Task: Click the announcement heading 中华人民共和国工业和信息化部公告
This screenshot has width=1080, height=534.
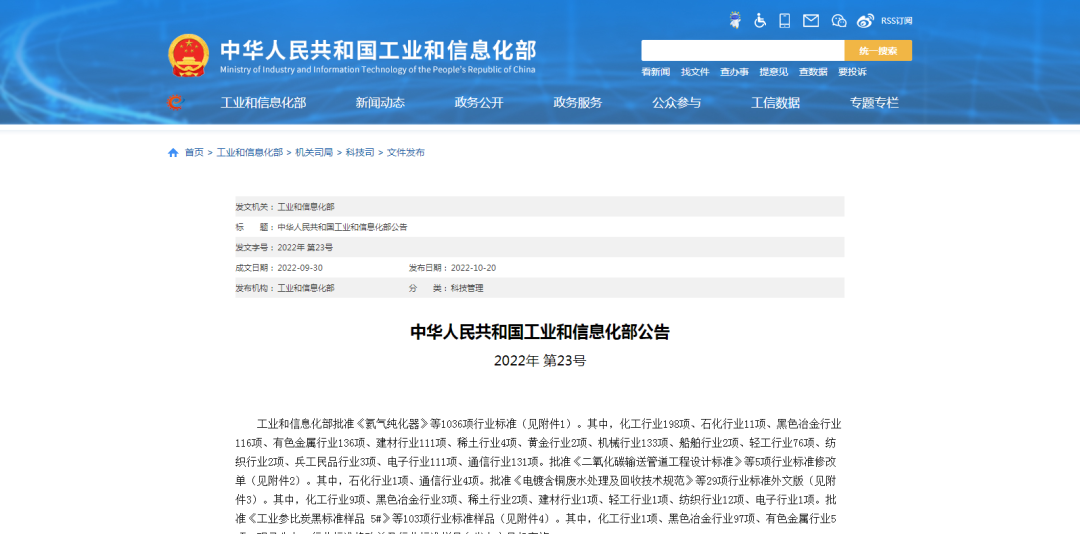Action: coord(540,332)
